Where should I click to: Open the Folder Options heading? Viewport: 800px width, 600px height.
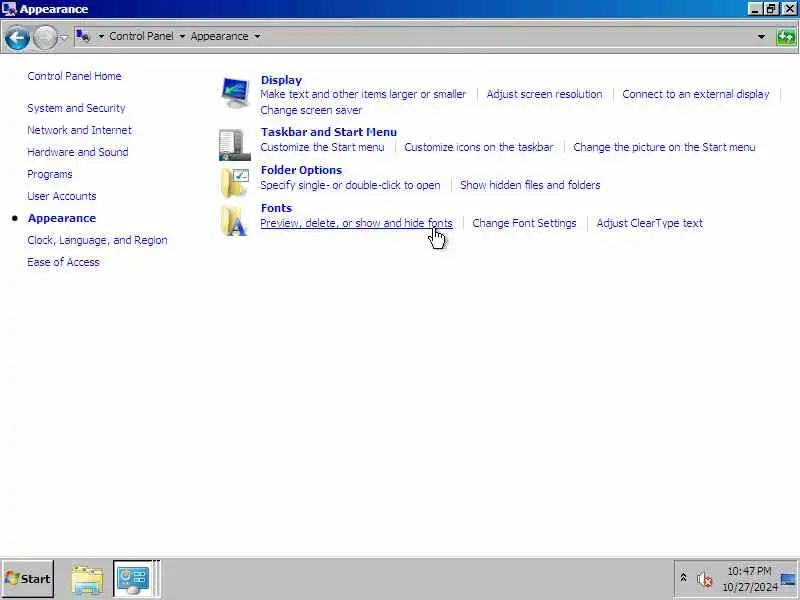click(301, 170)
